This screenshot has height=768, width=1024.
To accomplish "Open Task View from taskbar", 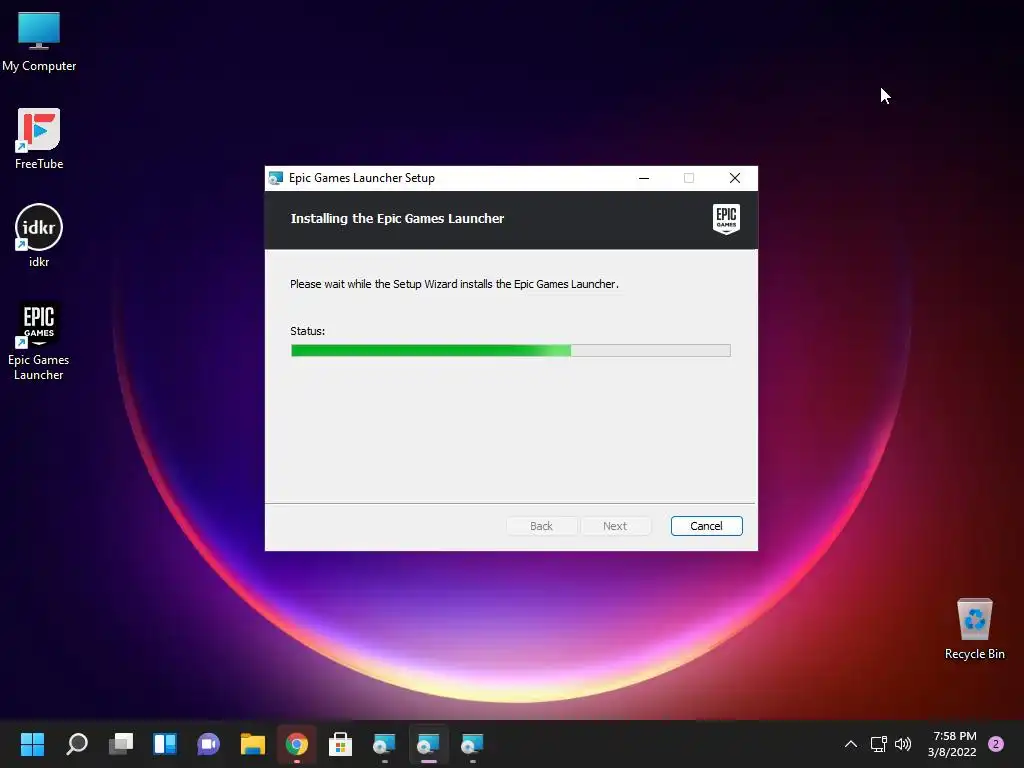I will (121, 744).
